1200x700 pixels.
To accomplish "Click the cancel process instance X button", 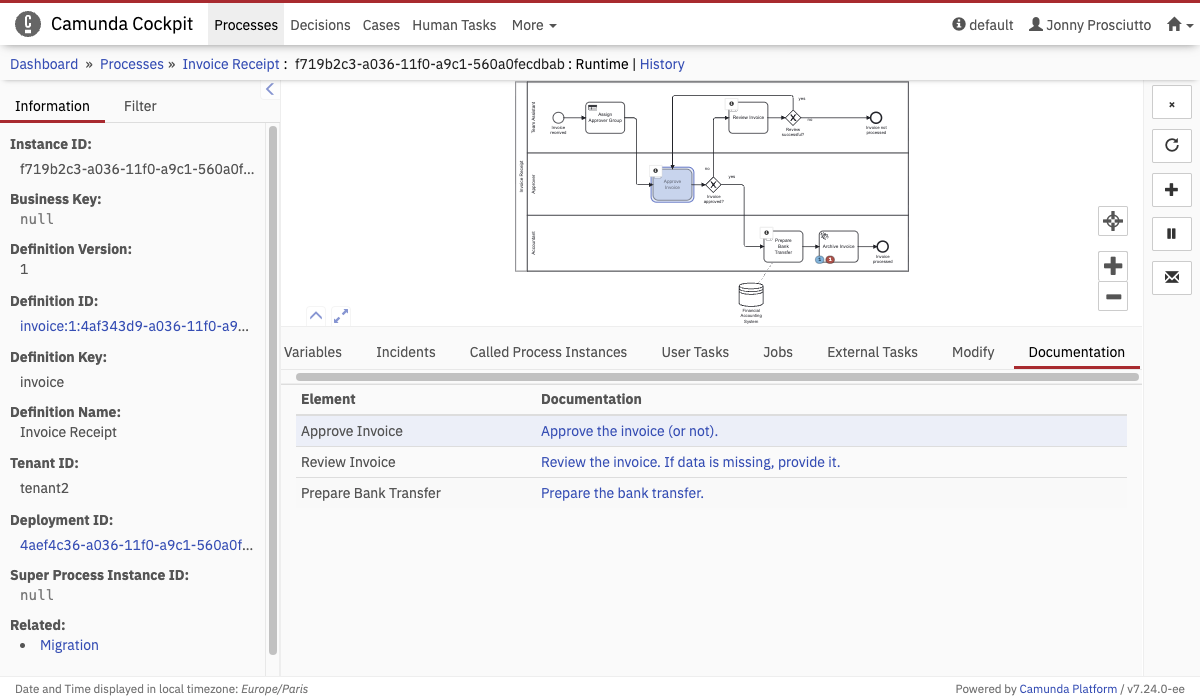I will (x=1171, y=103).
